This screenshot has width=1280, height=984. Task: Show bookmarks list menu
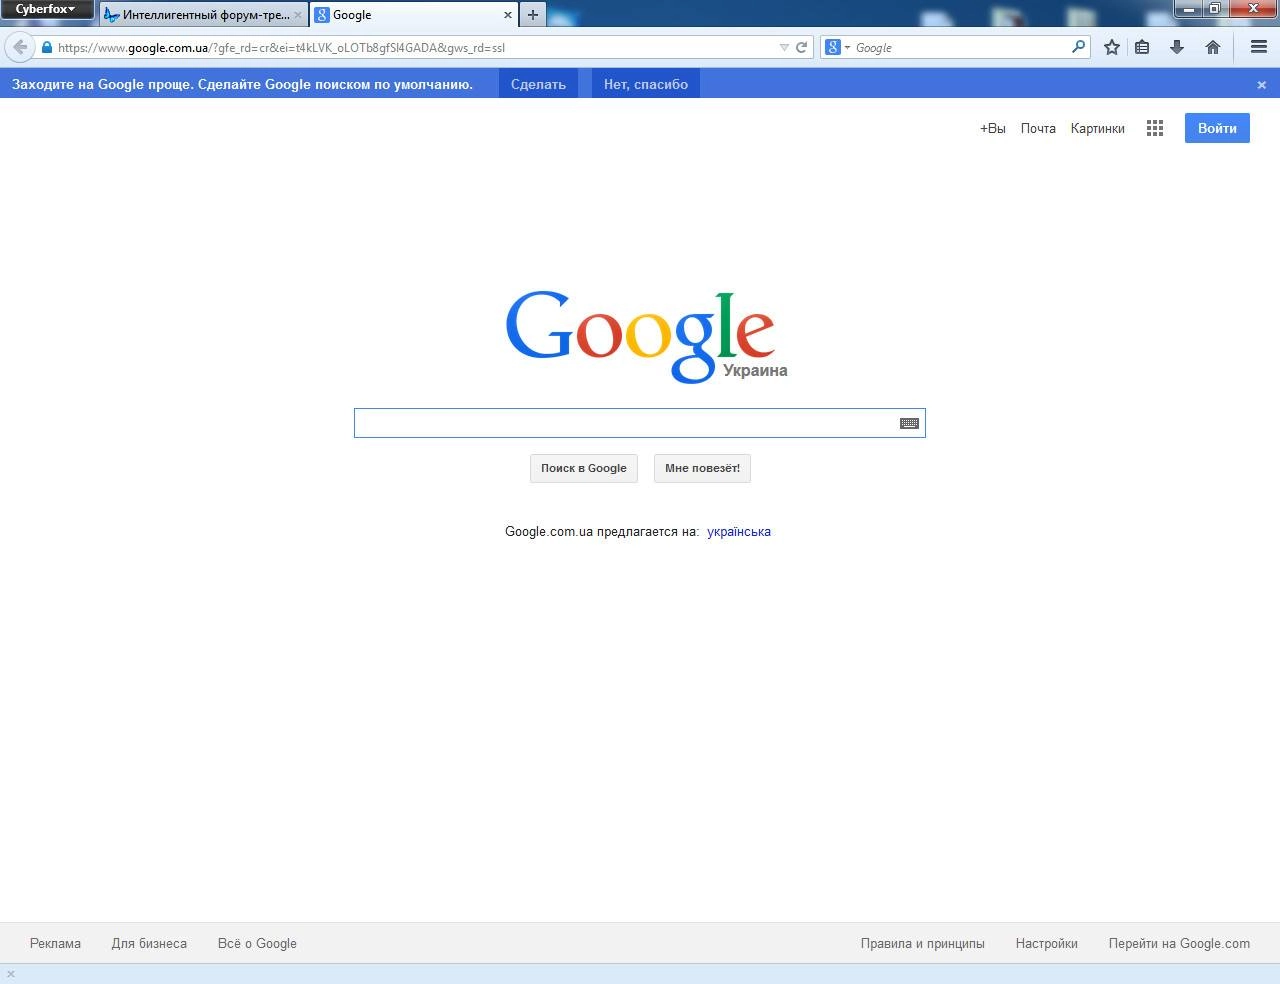(1142, 47)
